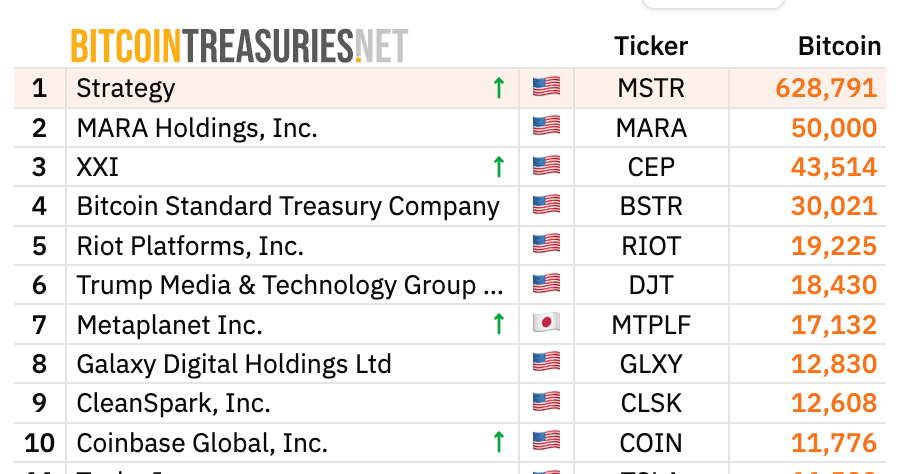Click the green arrow beside Coinbase Global
Image resolution: width=910 pixels, height=474 pixels.
[x=499, y=442]
